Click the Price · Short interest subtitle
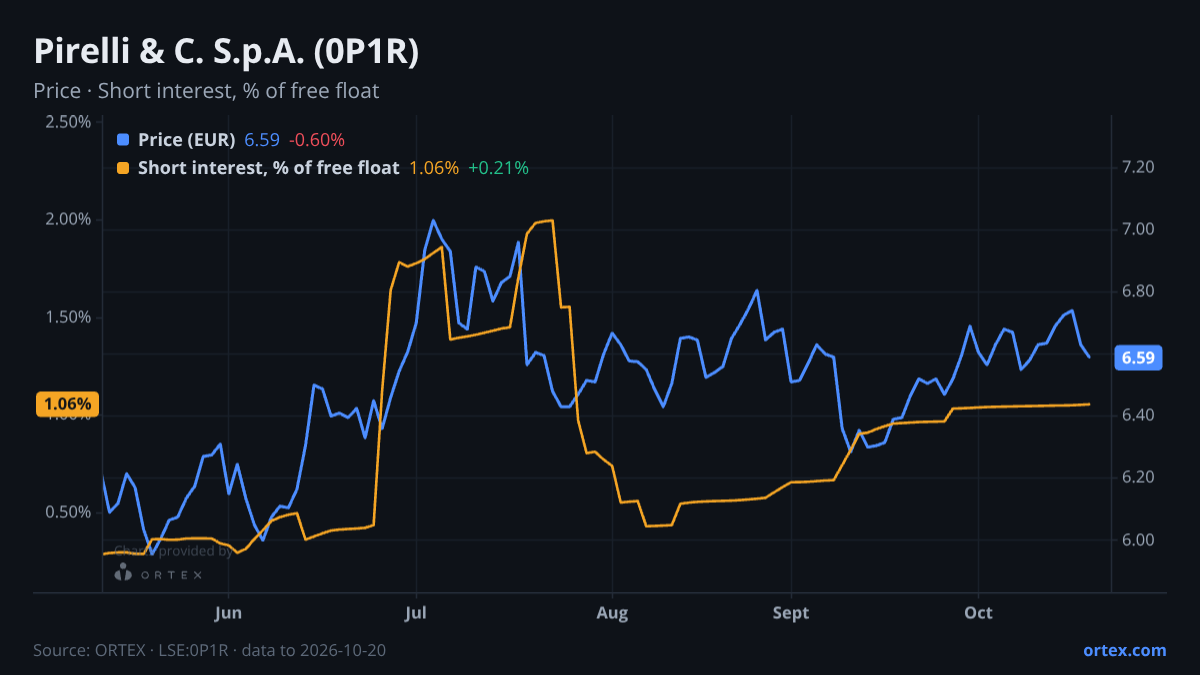The width and height of the screenshot is (1200, 675). [x=206, y=91]
